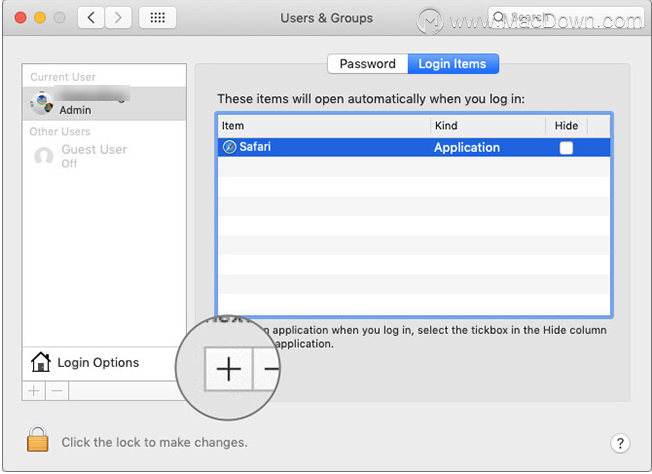This screenshot has width=652, height=474.
Task: Click the Admin user avatar
Action: 42,103
